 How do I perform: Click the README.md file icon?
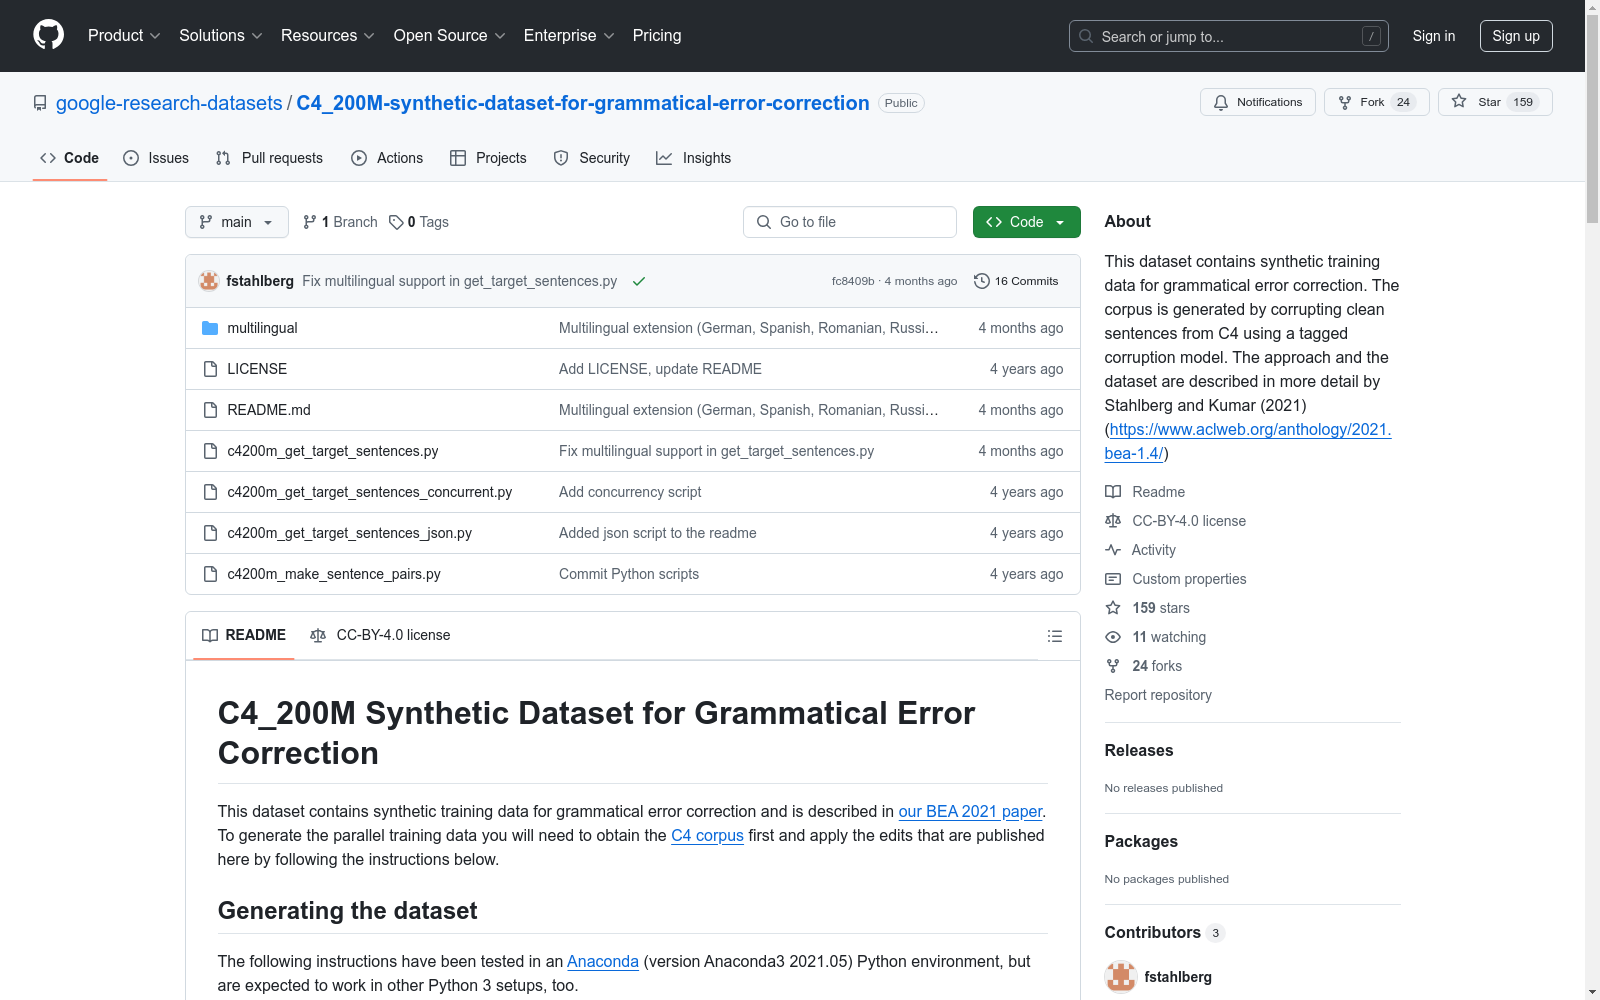point(210,410)
